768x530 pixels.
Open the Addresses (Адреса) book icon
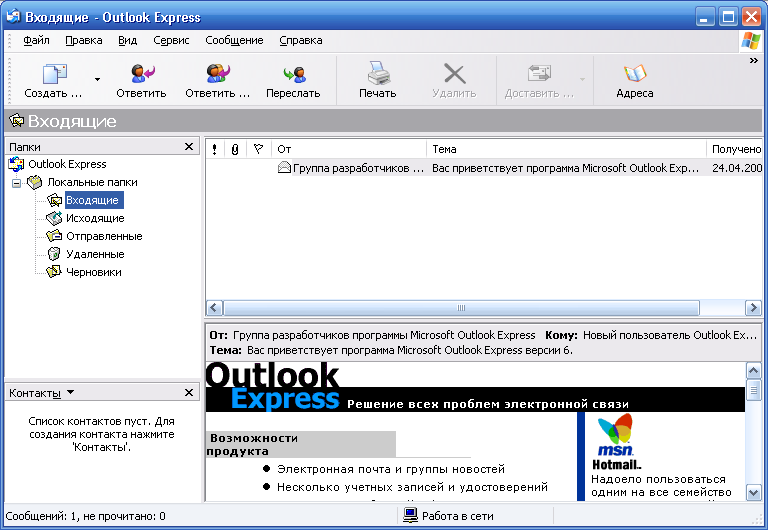pyautogui.click(x=635, y=73)
